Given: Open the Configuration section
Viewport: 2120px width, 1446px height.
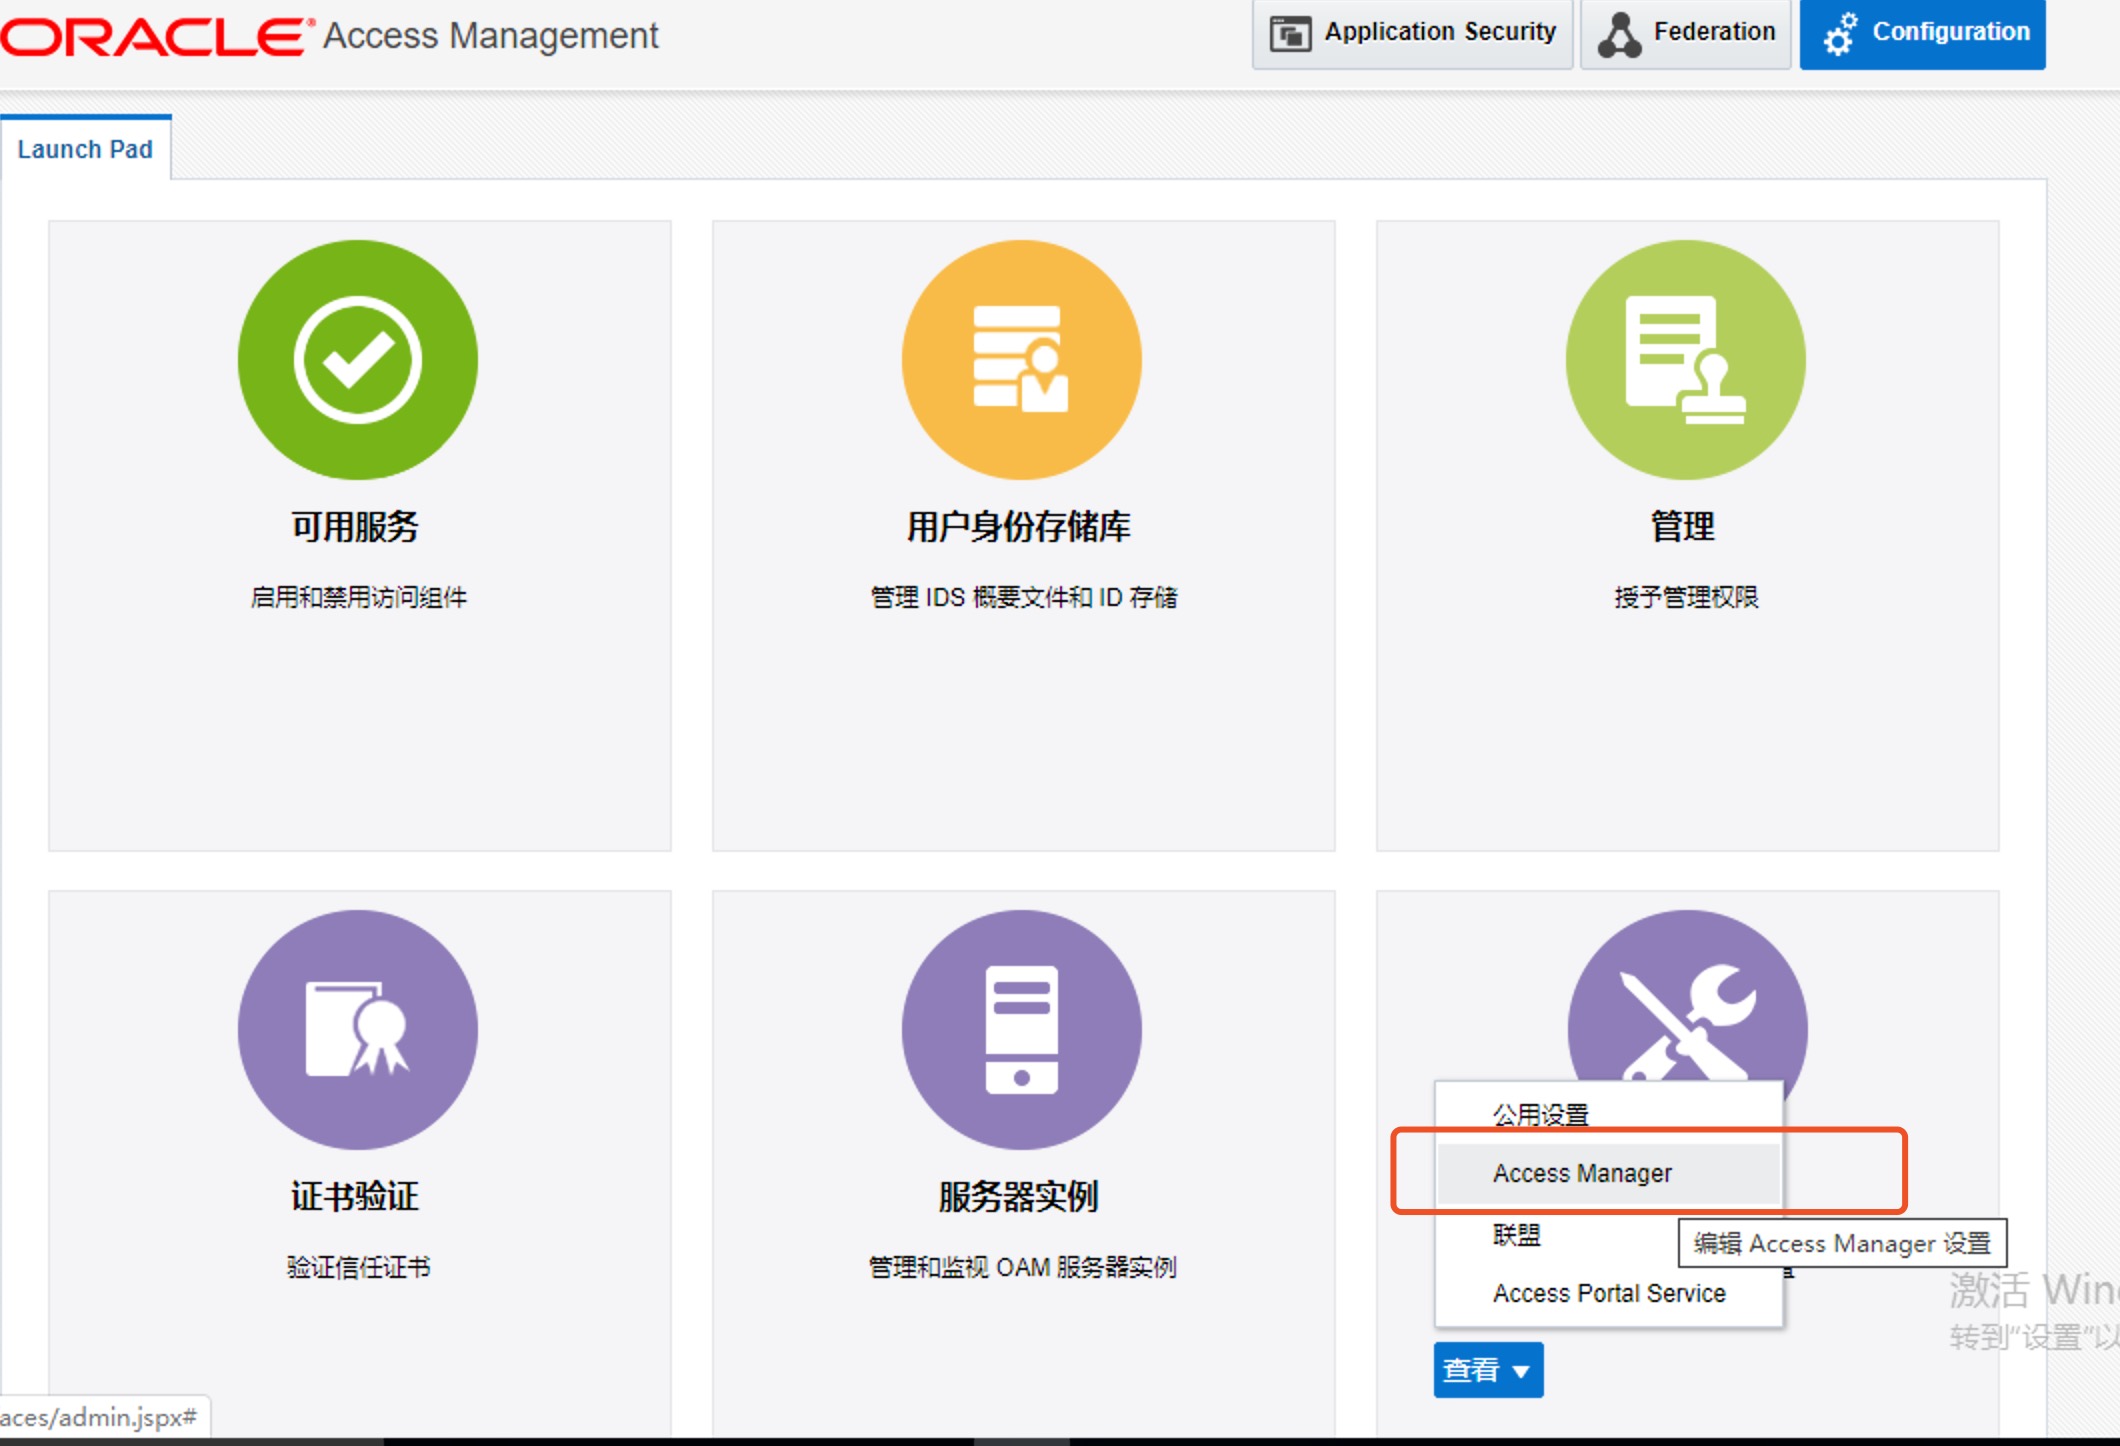Looking at the screenshot, I should click(x=1922, y=34).
